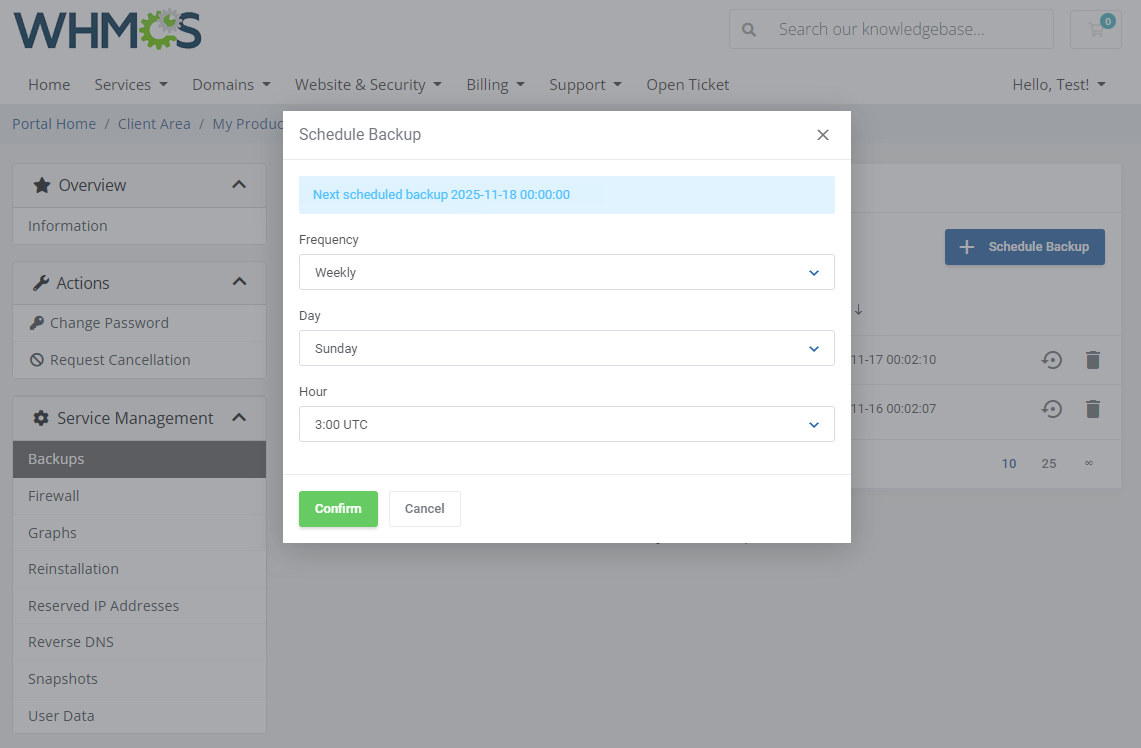This screenshot has width=1141, height=748.
Task: Open the Billing menu
Action: (495, 85)
